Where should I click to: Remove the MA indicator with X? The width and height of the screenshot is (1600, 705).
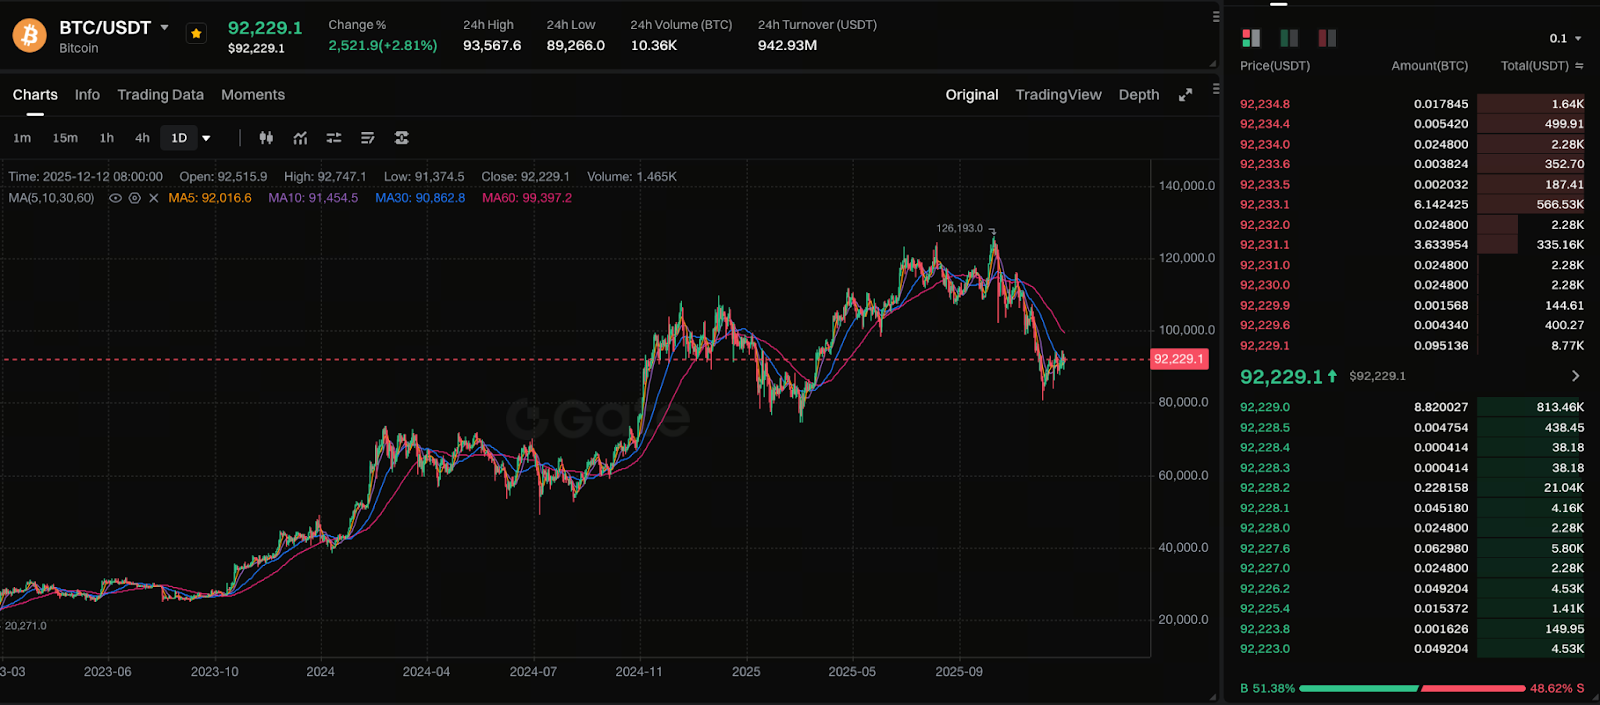154,198
